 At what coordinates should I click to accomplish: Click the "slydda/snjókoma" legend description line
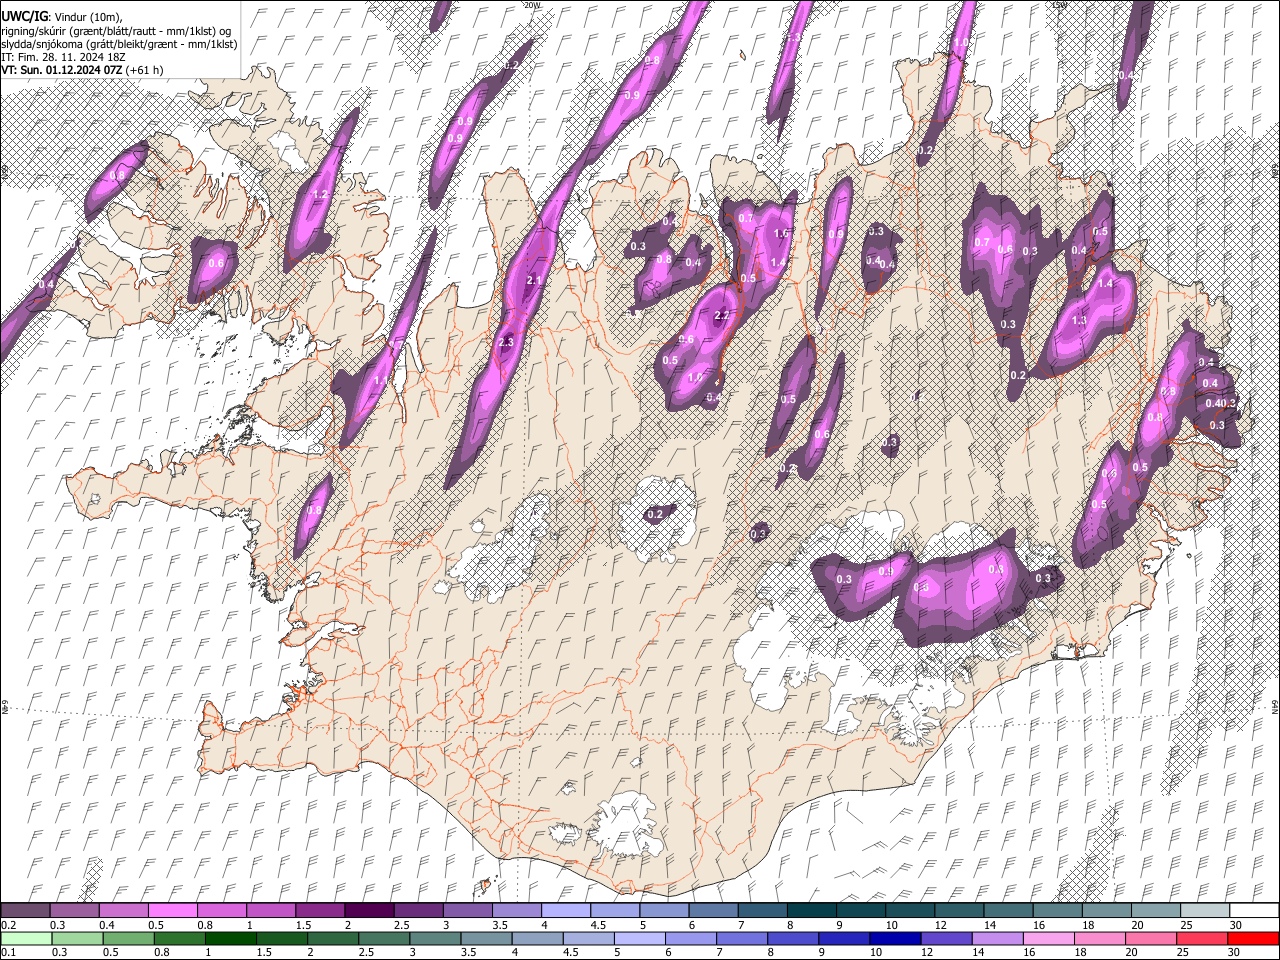pyautogui.click(x=119, y=44)
